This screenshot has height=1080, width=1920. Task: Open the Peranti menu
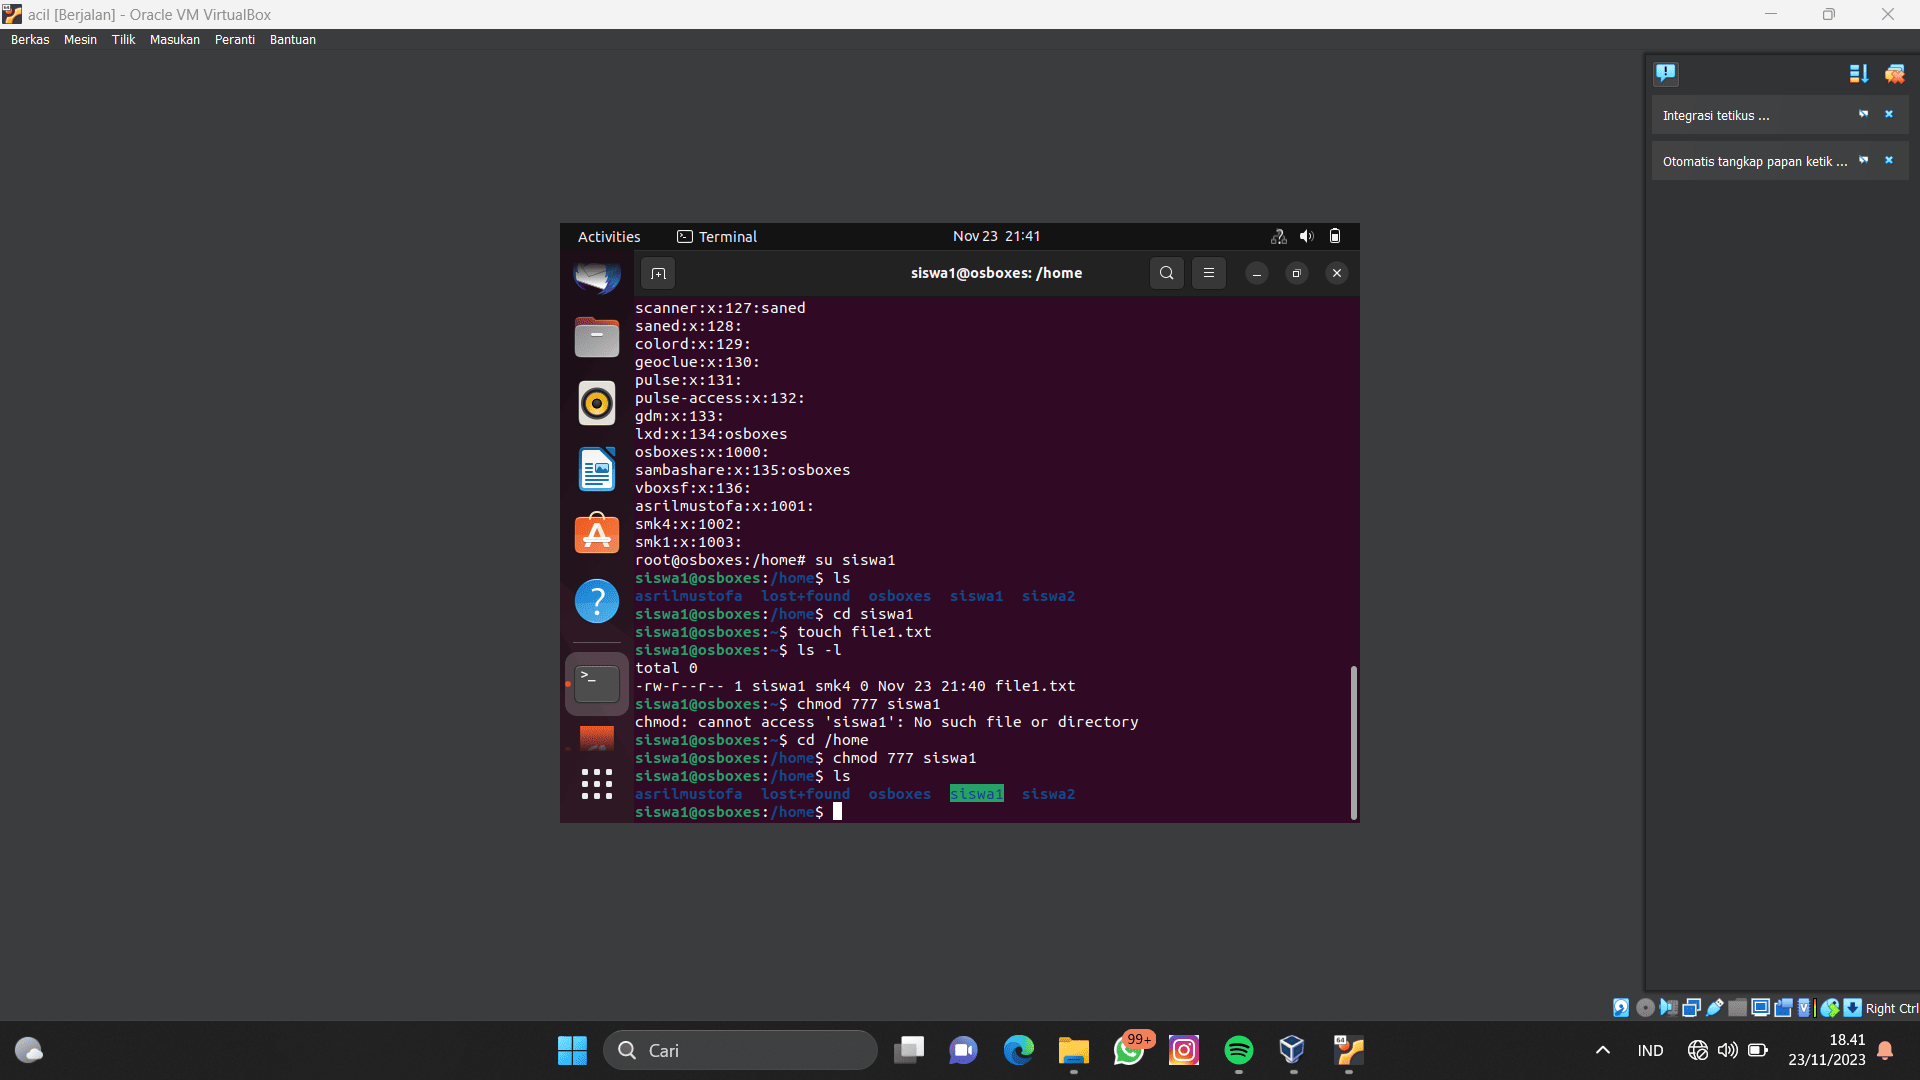[x=235, y=40]
